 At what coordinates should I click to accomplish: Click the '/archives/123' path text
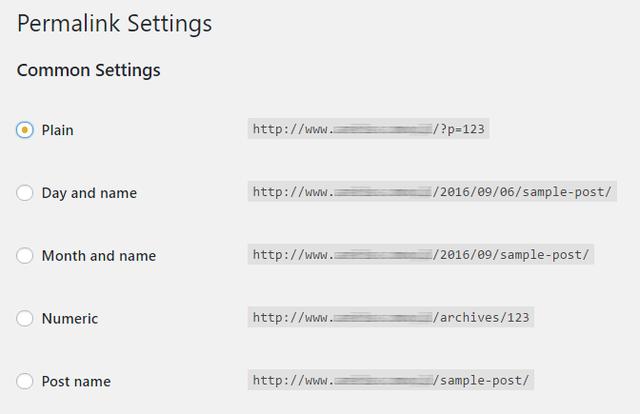(x=481, y=318)
